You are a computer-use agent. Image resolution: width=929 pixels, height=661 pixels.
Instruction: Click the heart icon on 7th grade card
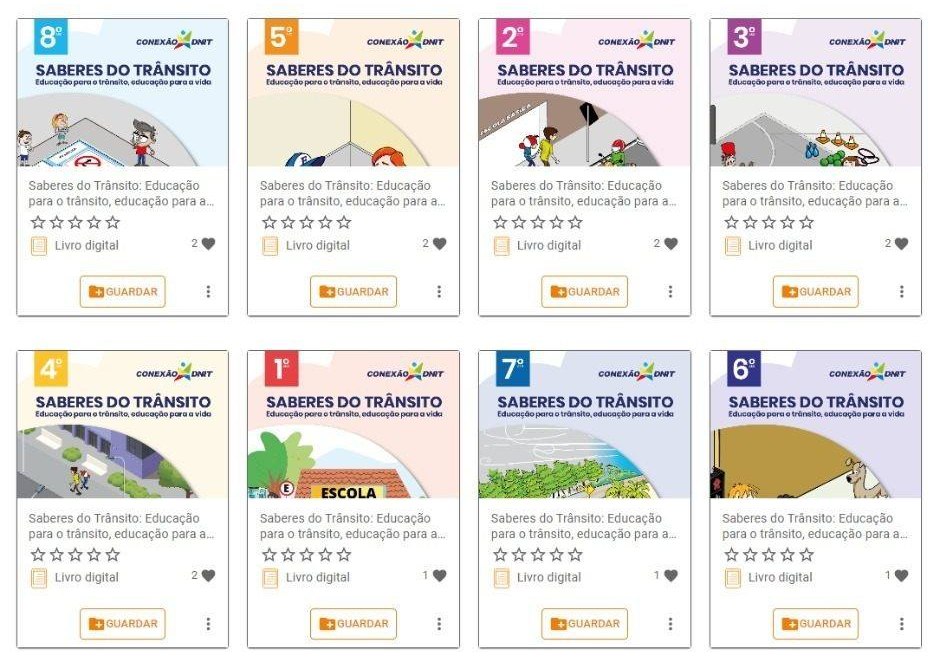coord(671,575)
